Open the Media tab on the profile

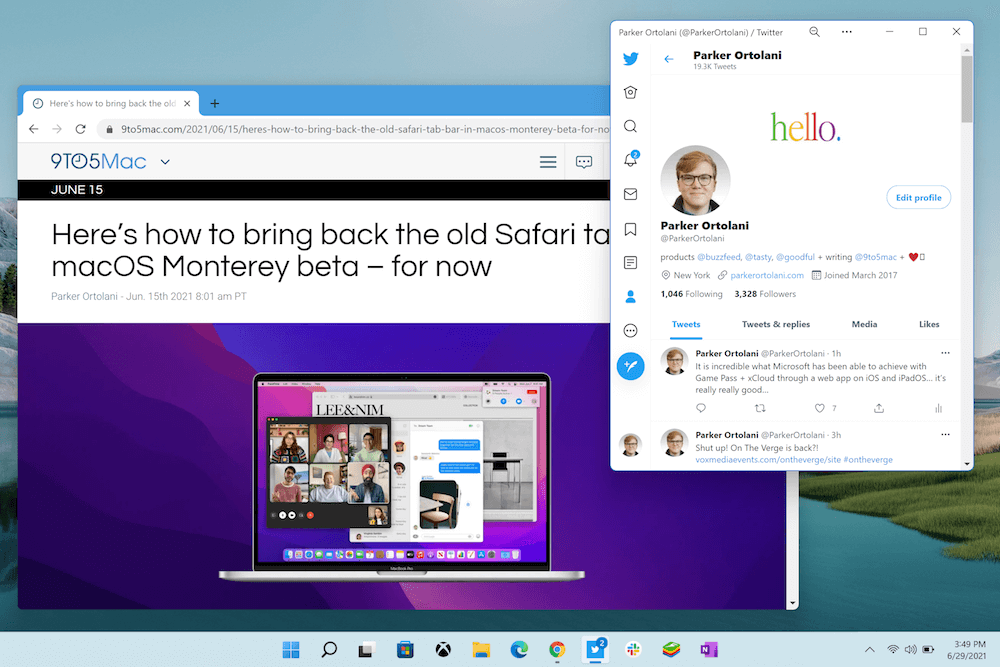click(864, 324)
